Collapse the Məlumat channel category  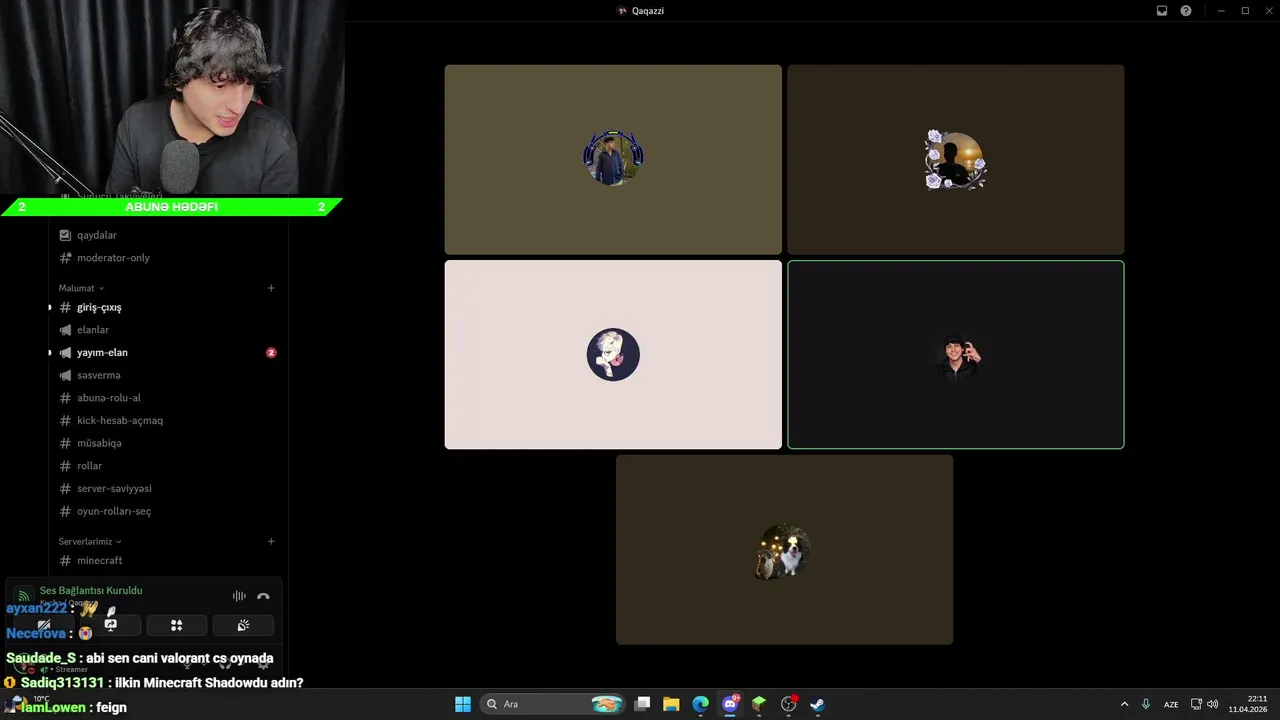81,288
